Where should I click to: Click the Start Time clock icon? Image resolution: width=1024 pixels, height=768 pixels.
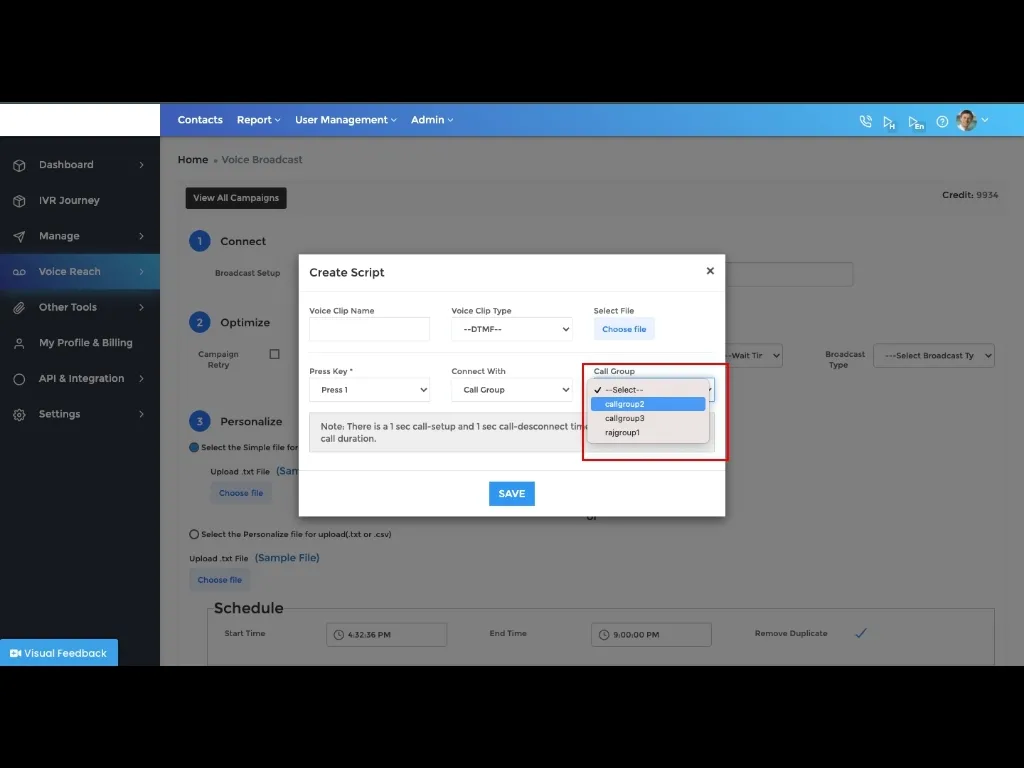338,635
